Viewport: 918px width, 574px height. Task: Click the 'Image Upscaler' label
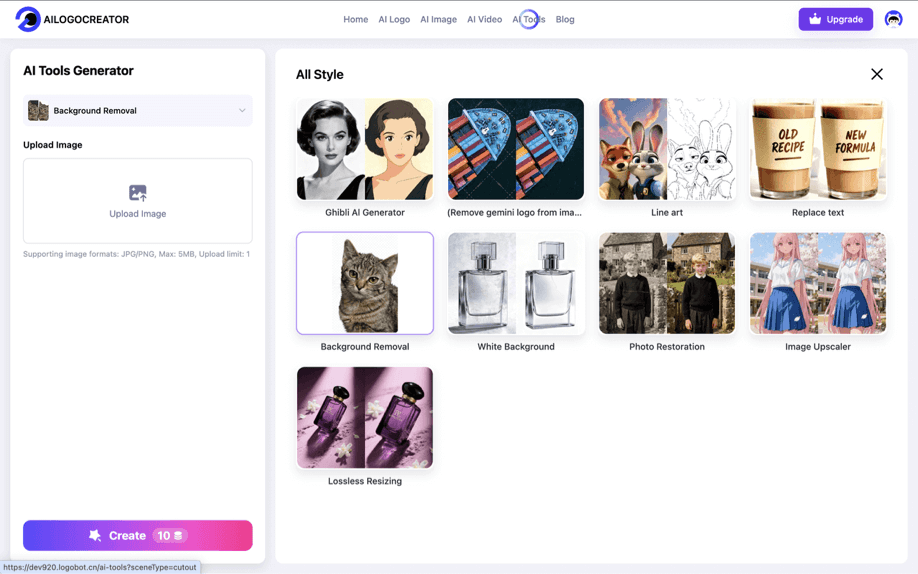(818, 347)
